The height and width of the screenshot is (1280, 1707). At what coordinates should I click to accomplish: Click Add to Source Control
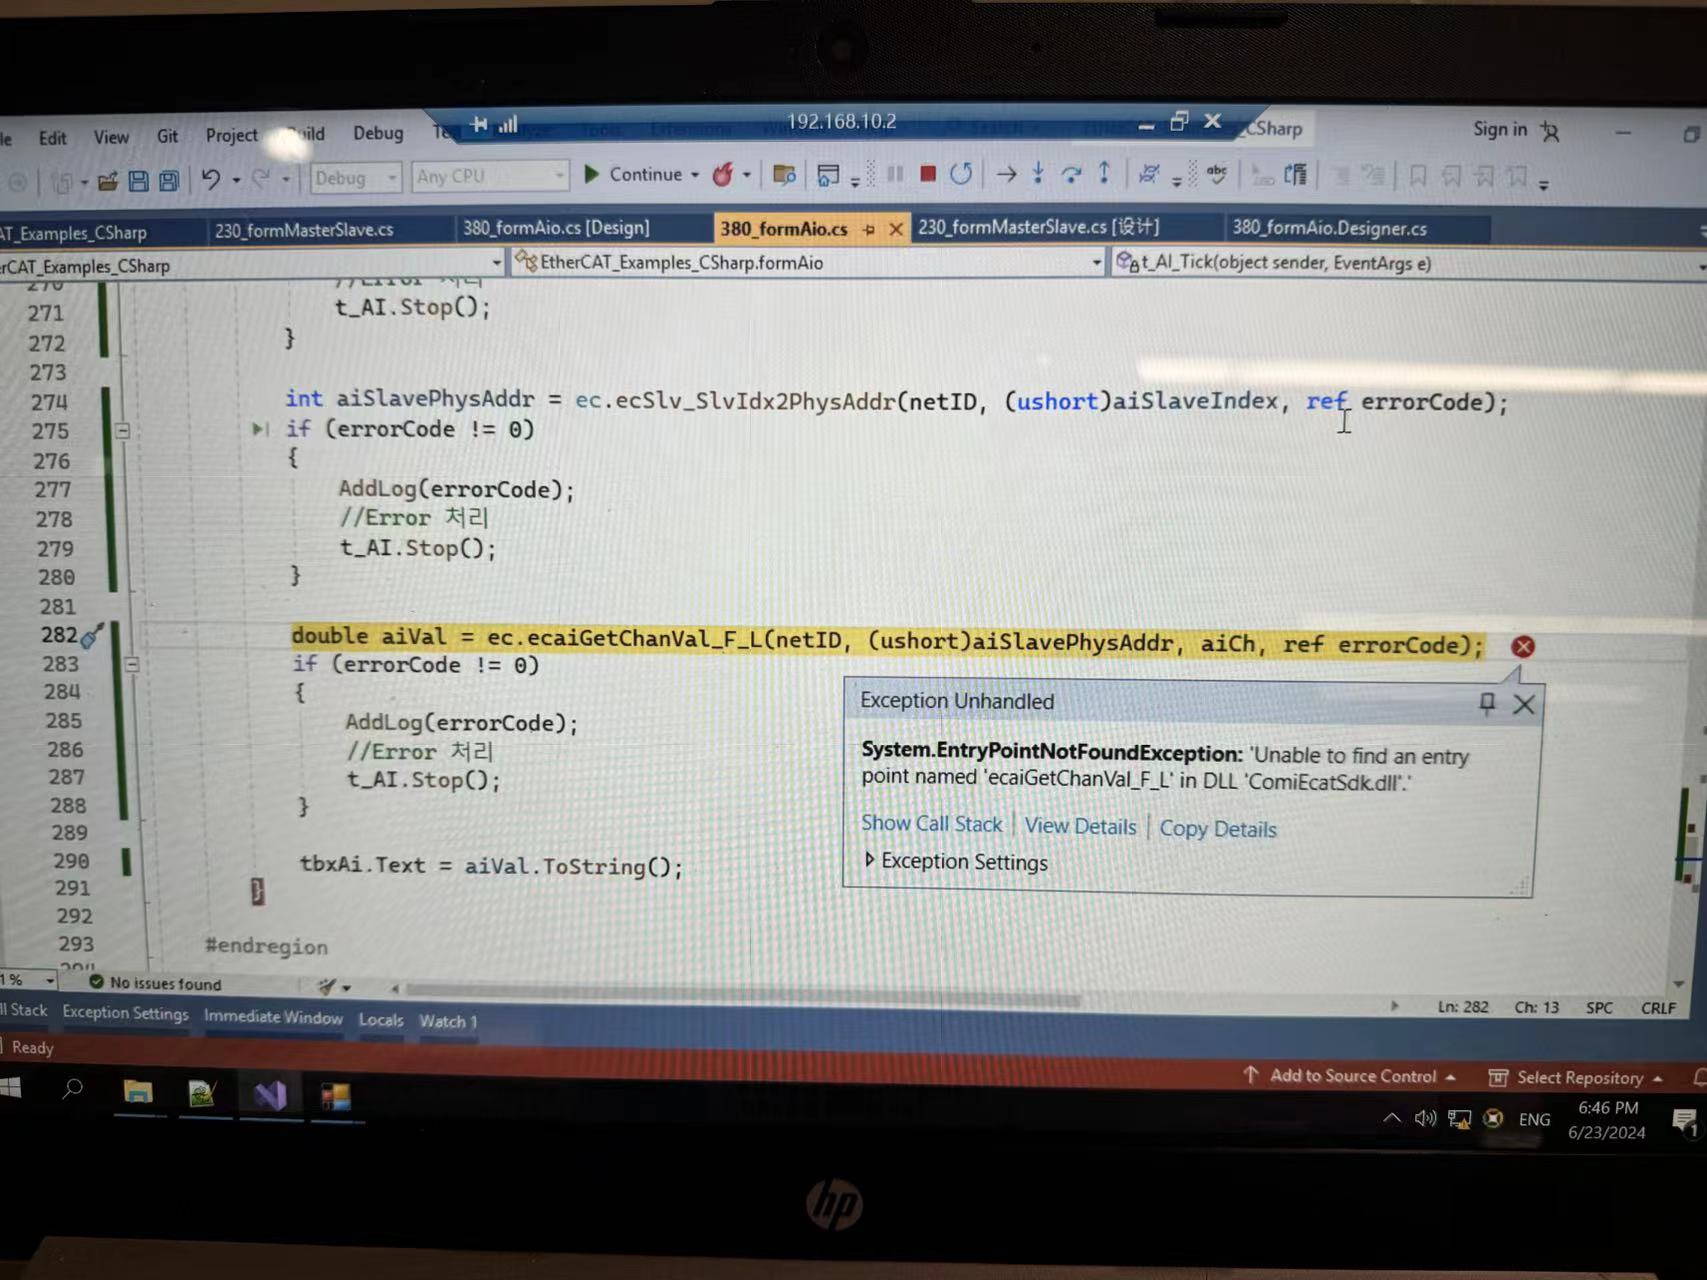tap(1352, 1076)
